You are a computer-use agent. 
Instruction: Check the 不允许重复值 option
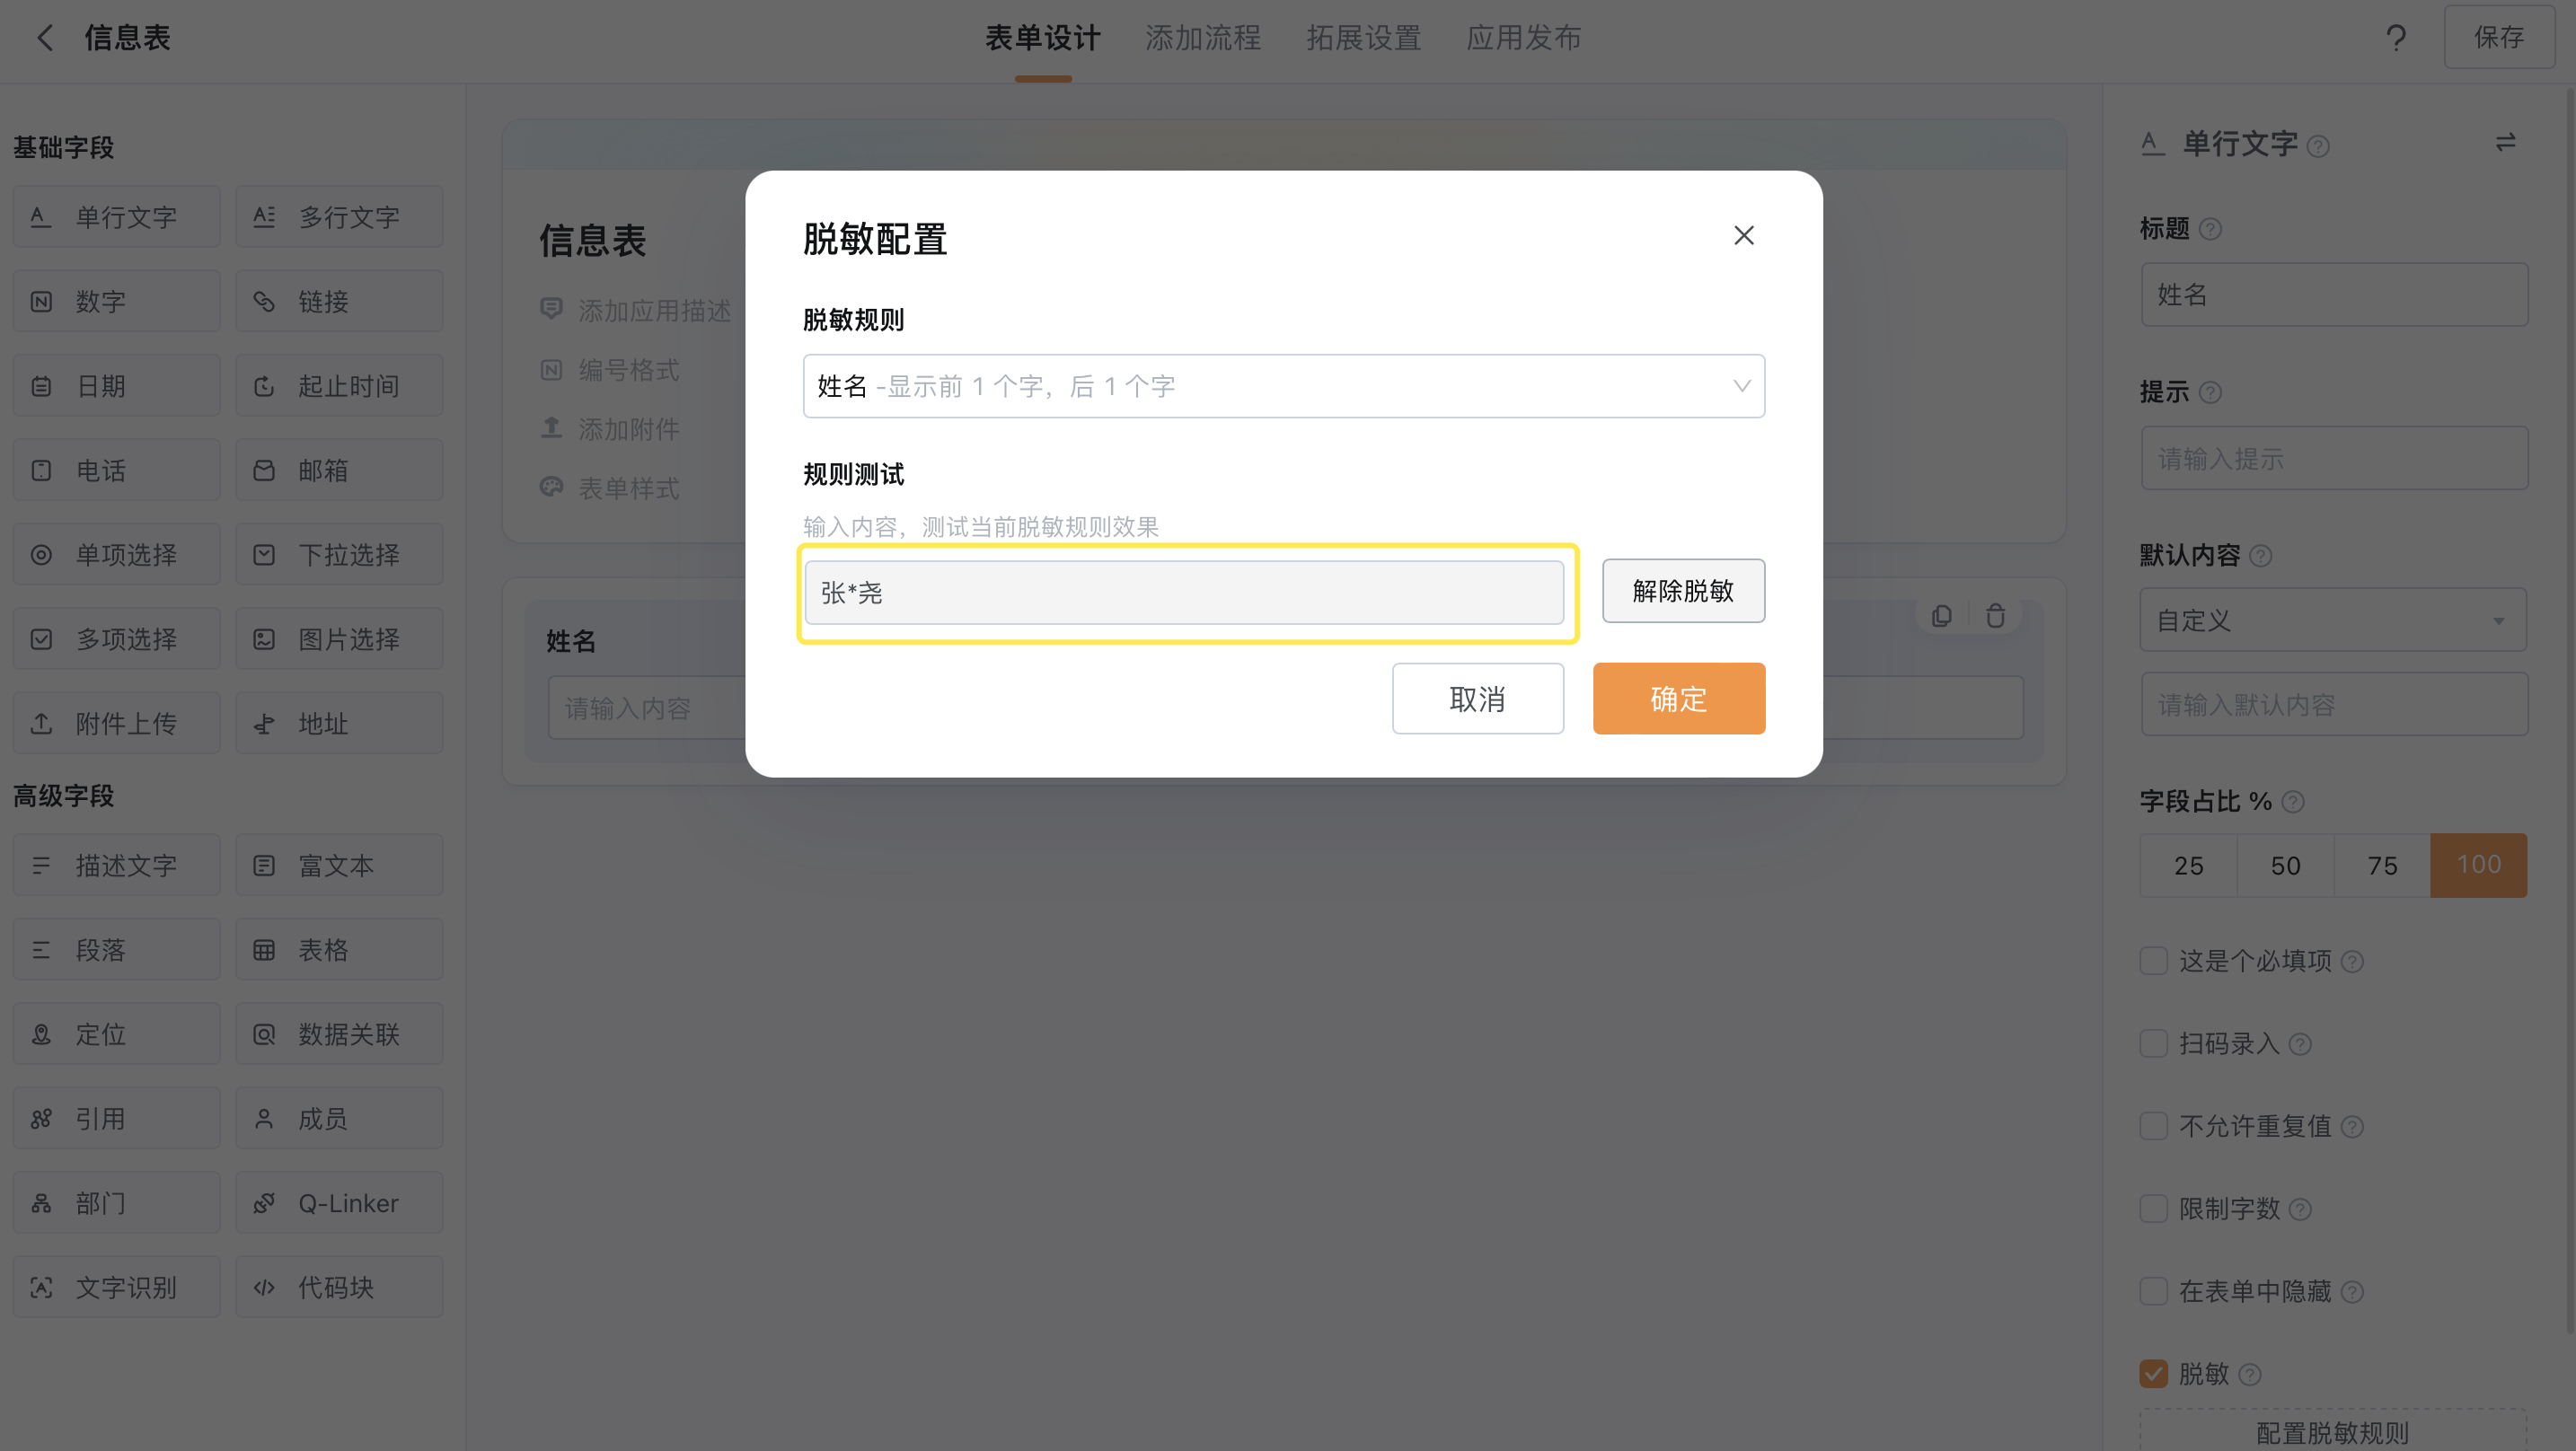pos(2153,1126)
